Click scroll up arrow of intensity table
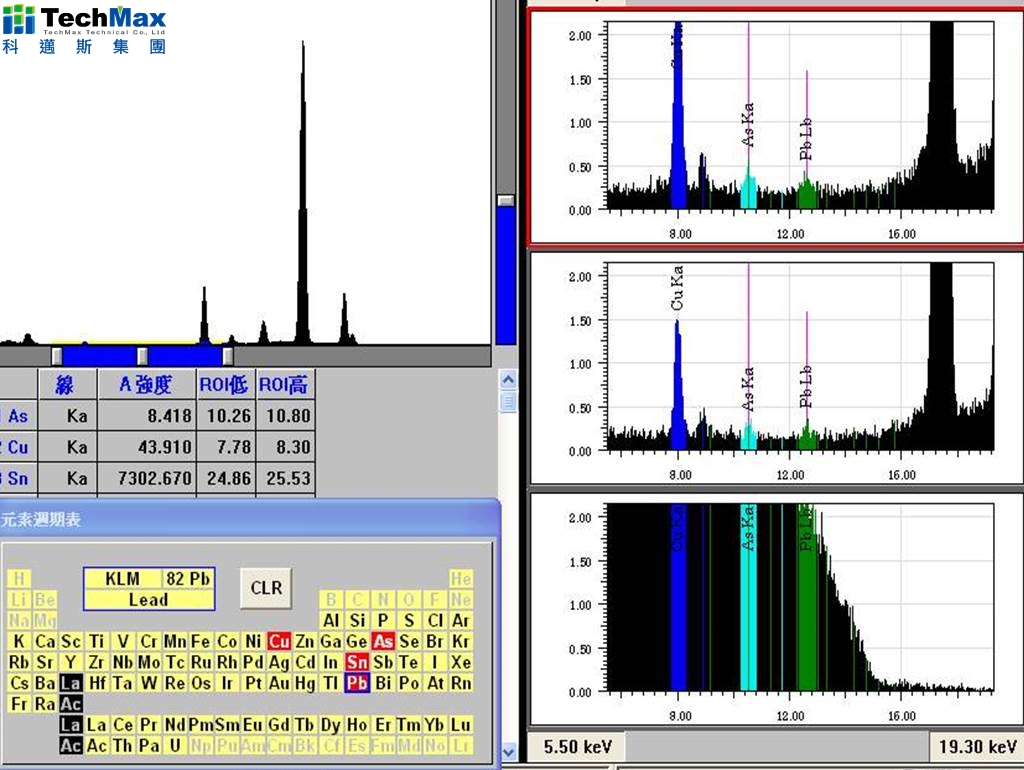 (508, 379)
